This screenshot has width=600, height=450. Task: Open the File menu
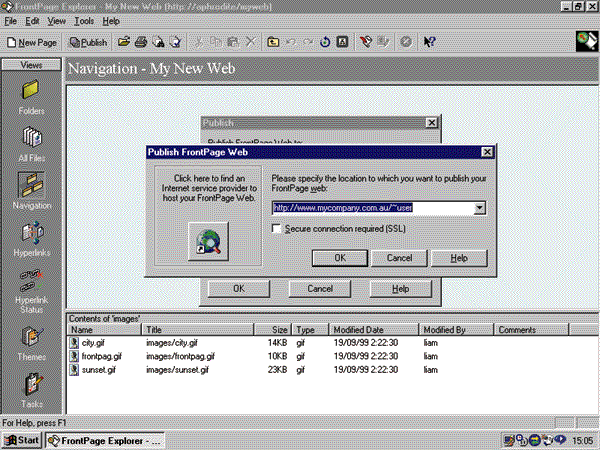click(10, 20)
